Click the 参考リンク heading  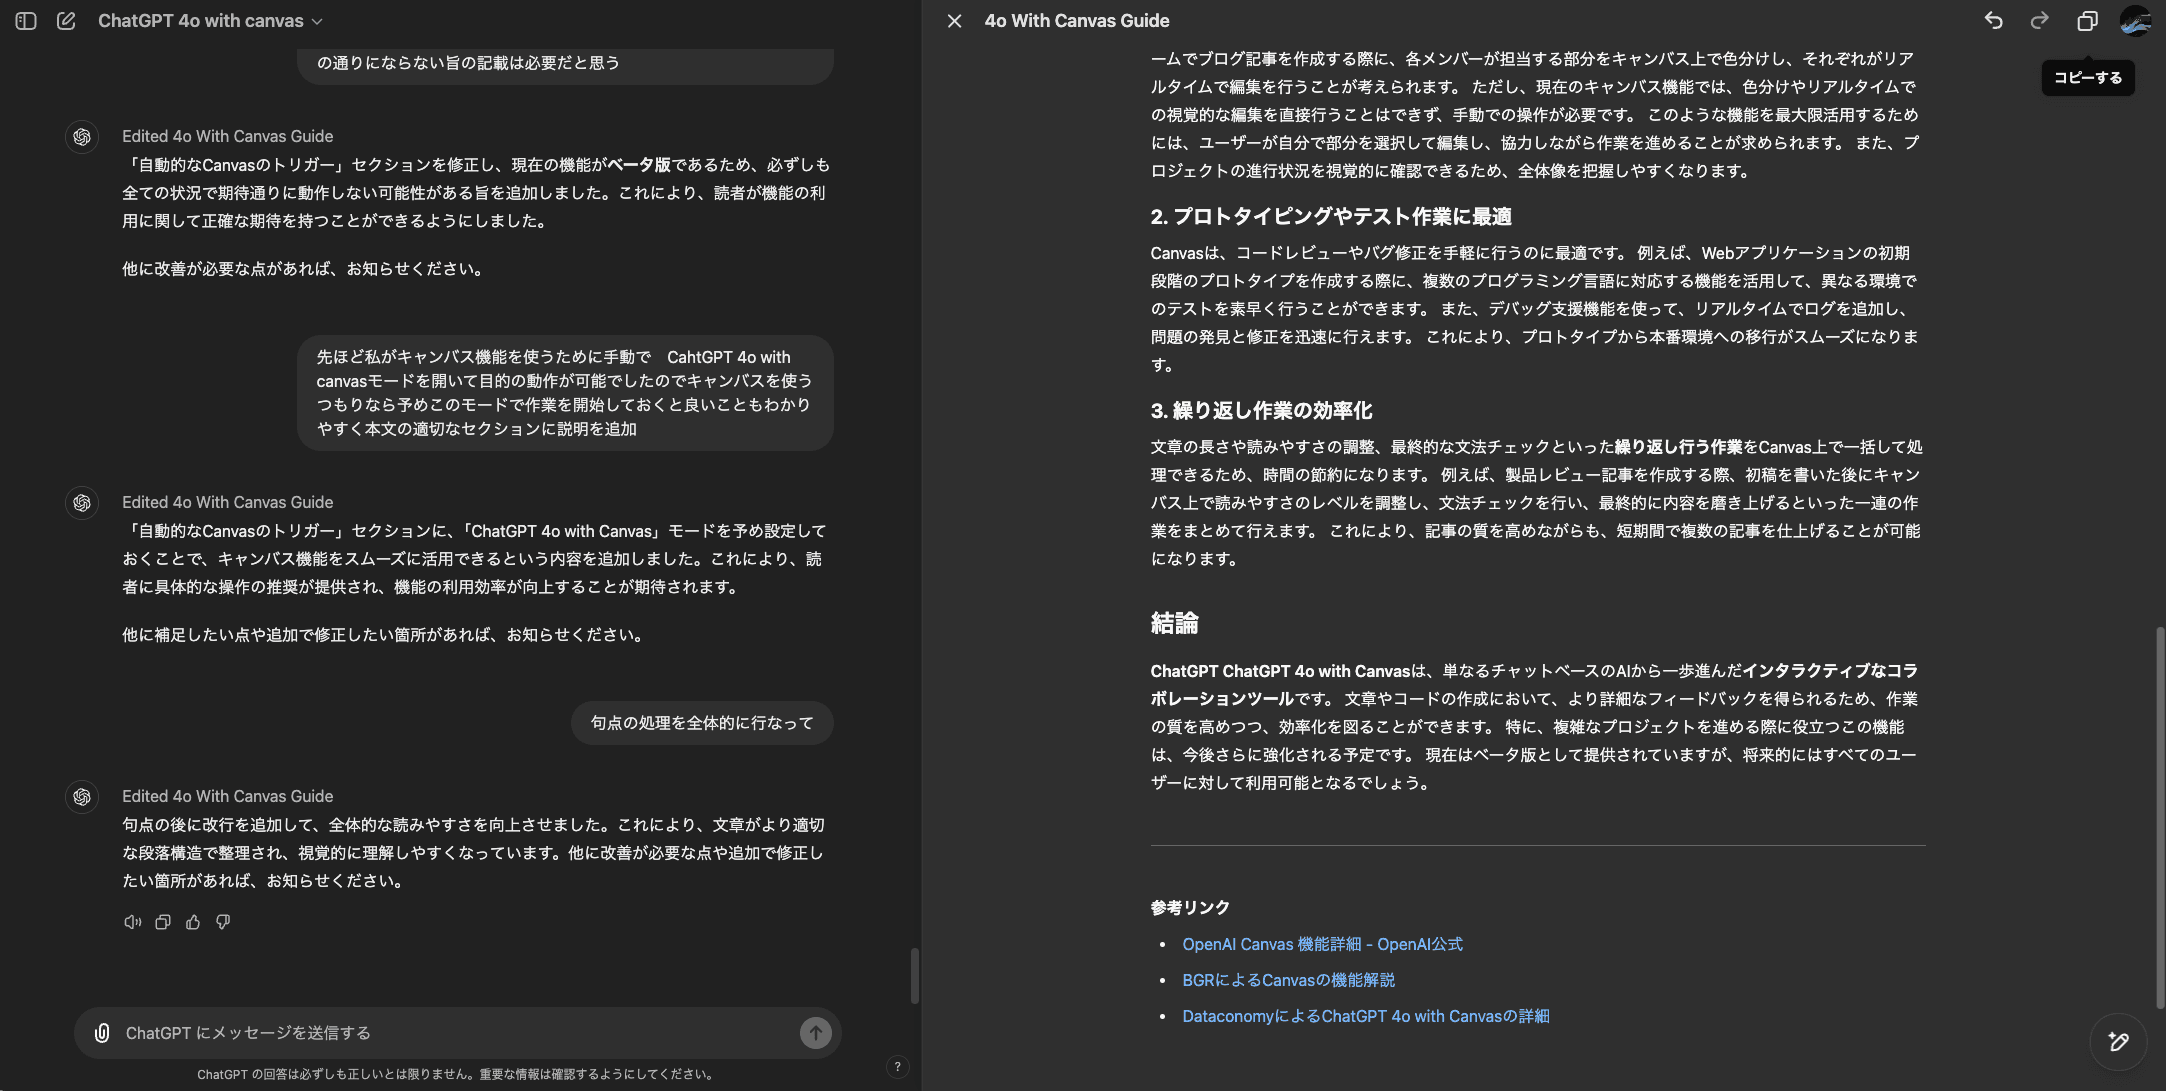1190,907
